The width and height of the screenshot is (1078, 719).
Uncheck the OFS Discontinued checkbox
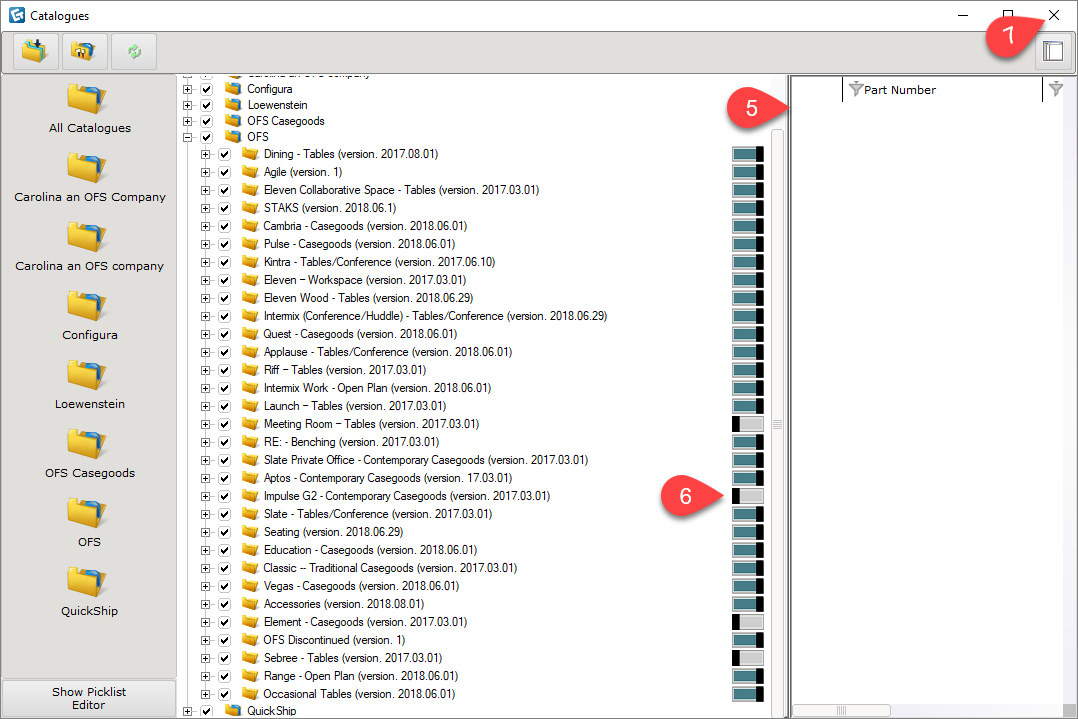(x=224, y=640)
